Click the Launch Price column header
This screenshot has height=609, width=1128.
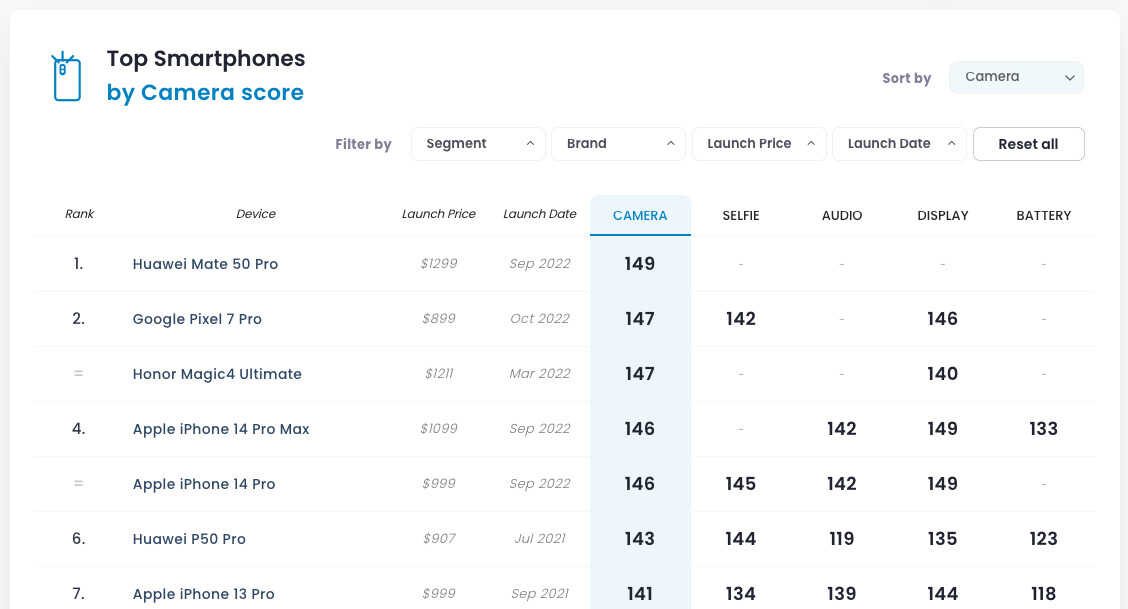click(x=439, y=214)
